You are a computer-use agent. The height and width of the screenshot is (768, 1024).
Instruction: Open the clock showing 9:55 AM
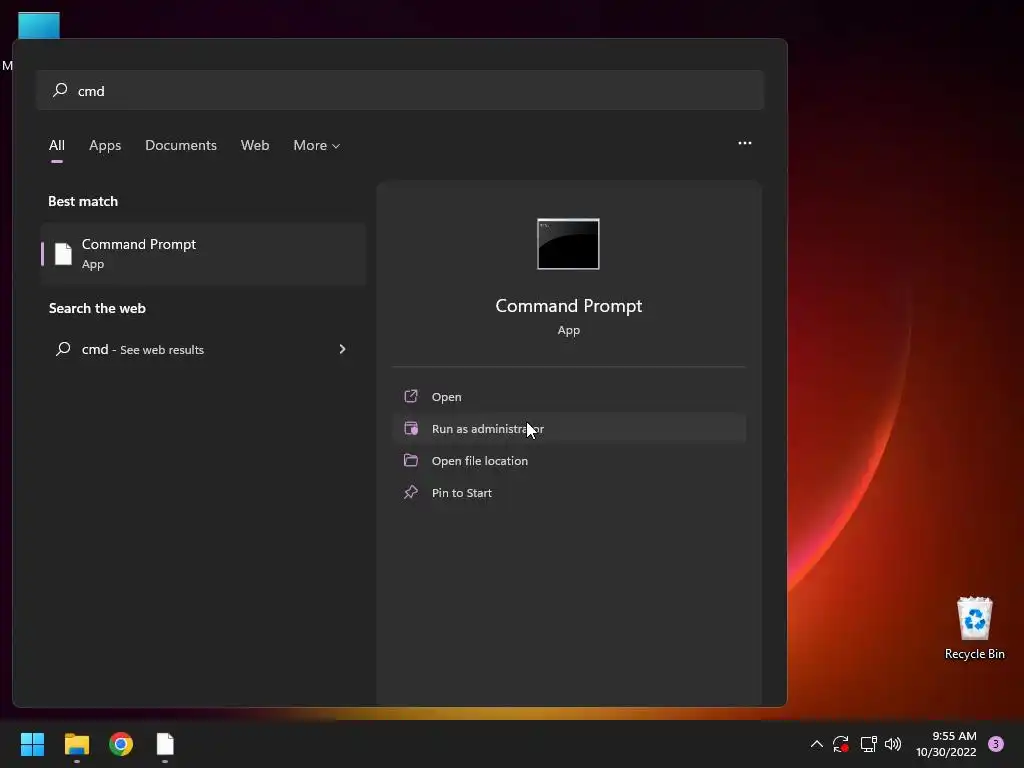point(946,744)
